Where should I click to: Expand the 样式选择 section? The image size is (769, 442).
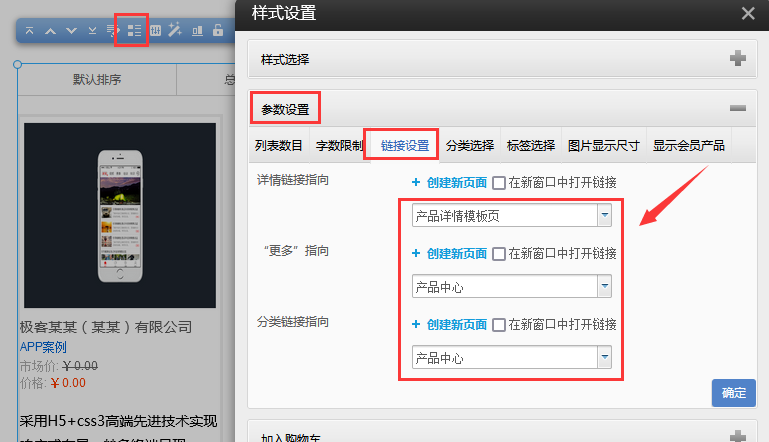tap(738, 59)
